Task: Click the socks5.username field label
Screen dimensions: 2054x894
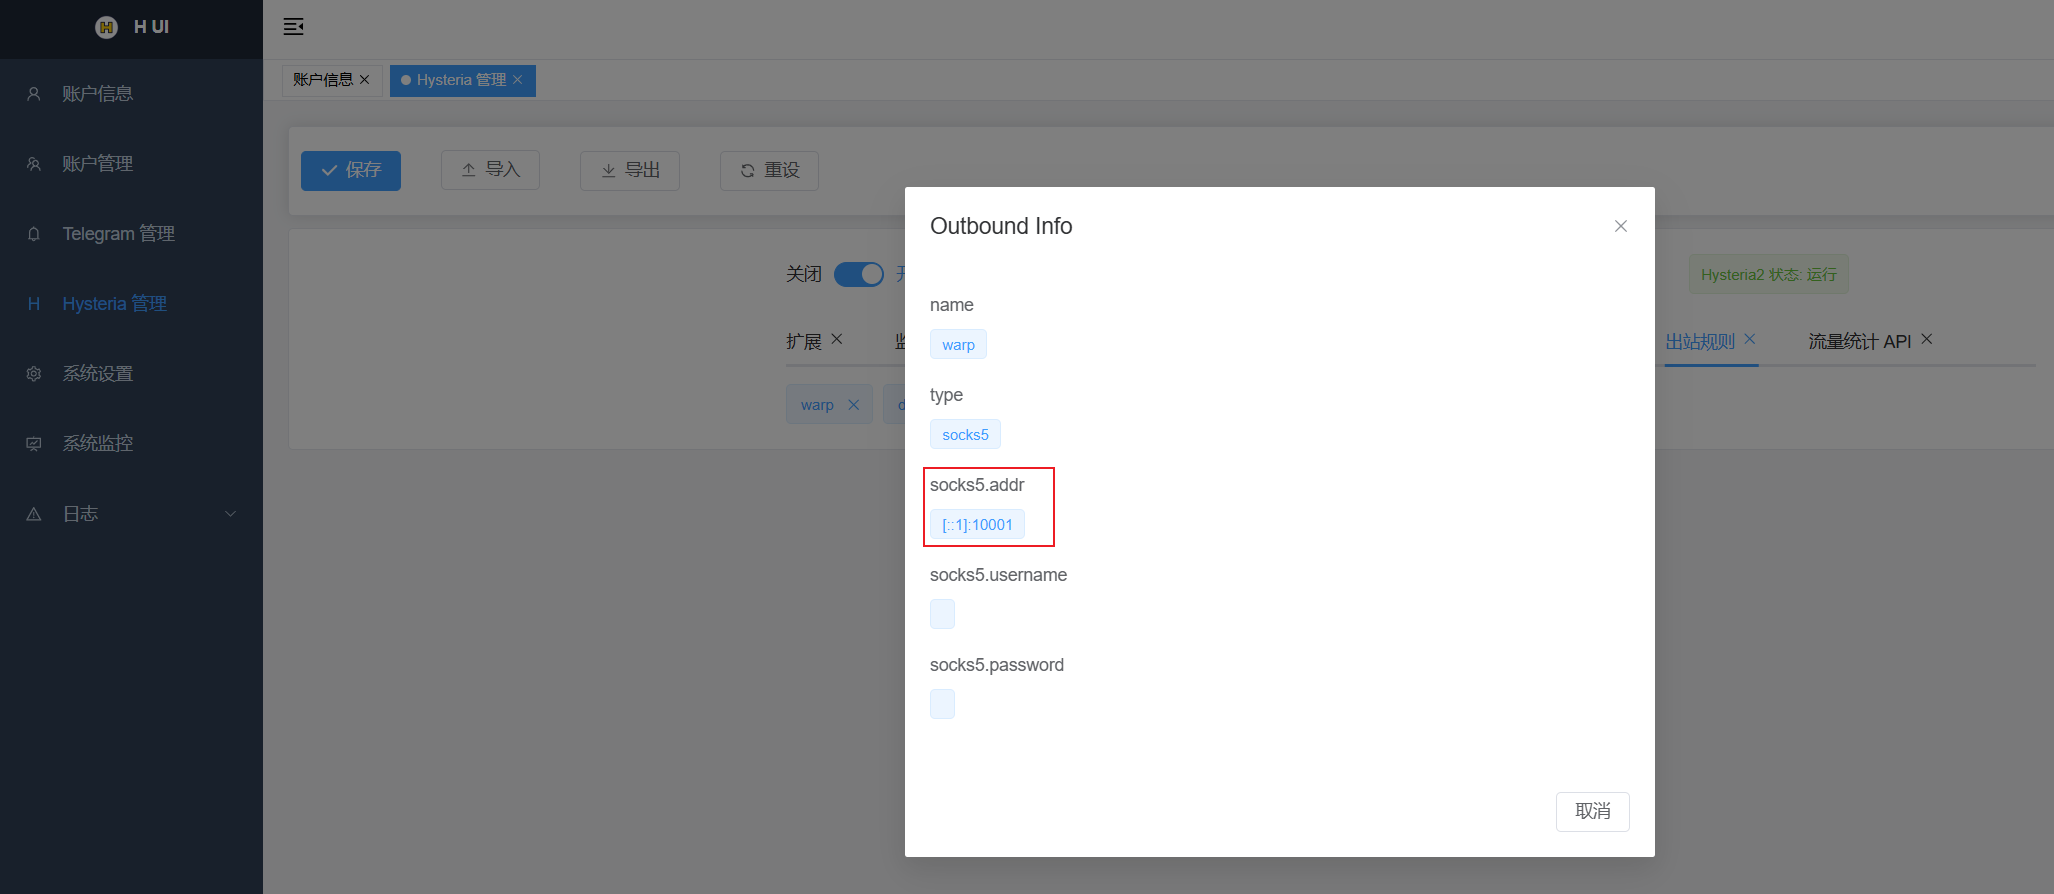Action: [998, 576]
